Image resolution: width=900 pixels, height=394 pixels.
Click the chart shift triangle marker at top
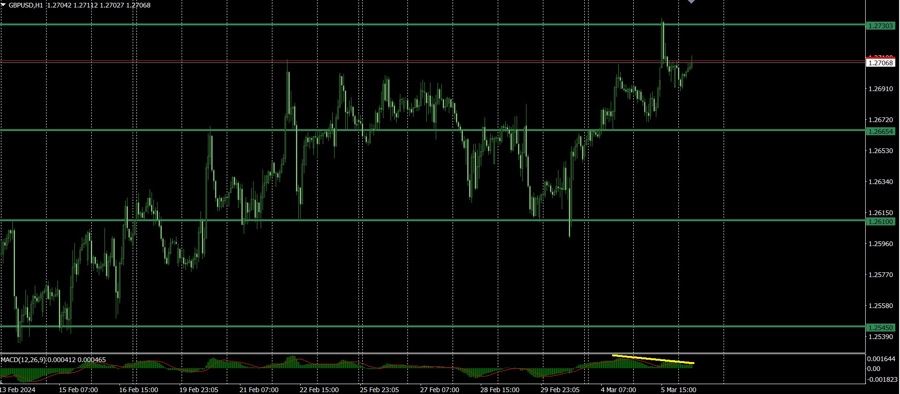(691, 2)
